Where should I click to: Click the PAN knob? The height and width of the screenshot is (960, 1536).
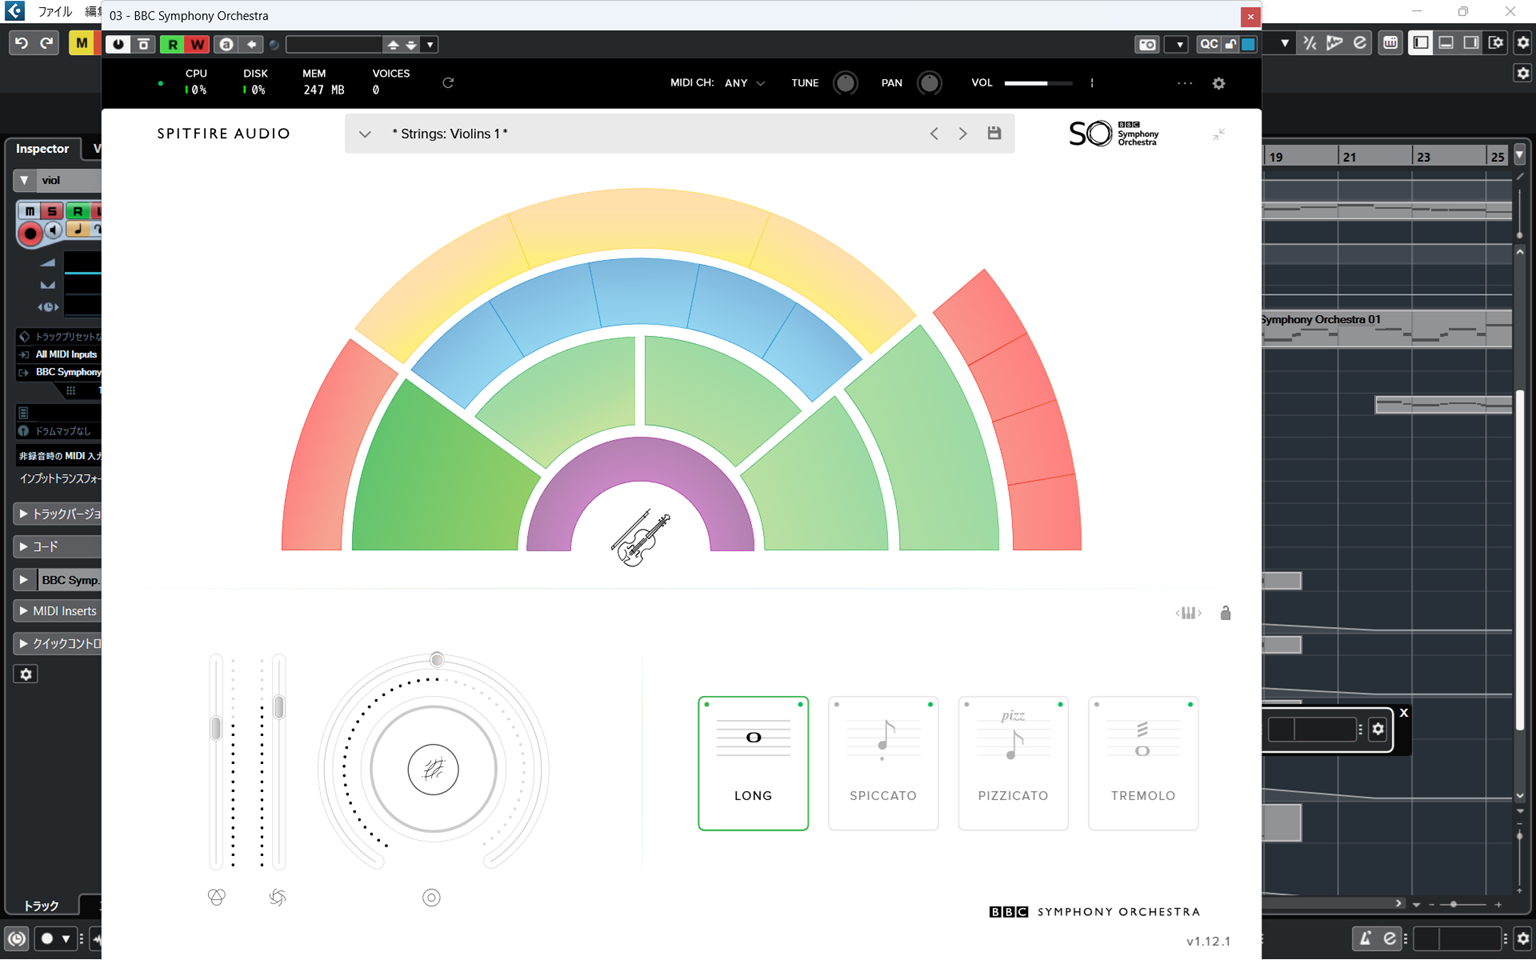929,83
